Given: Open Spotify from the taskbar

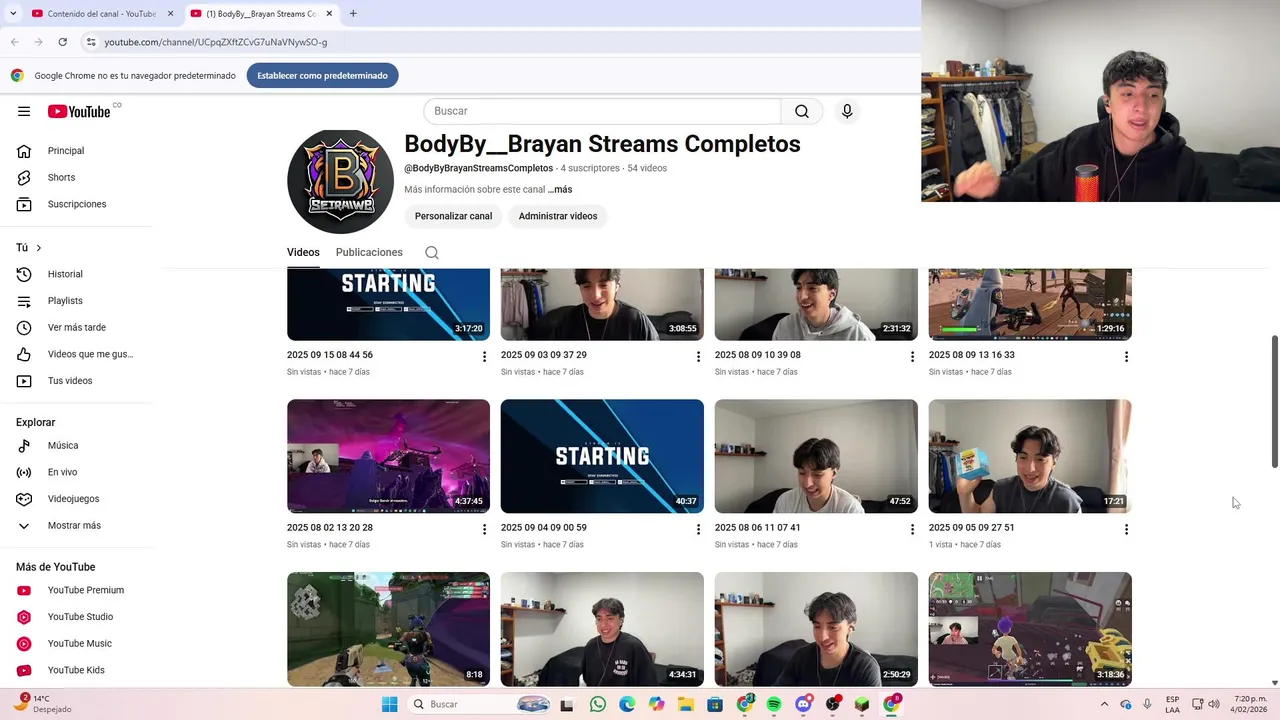Looking at the screenshot, I should tap(774, 704).
